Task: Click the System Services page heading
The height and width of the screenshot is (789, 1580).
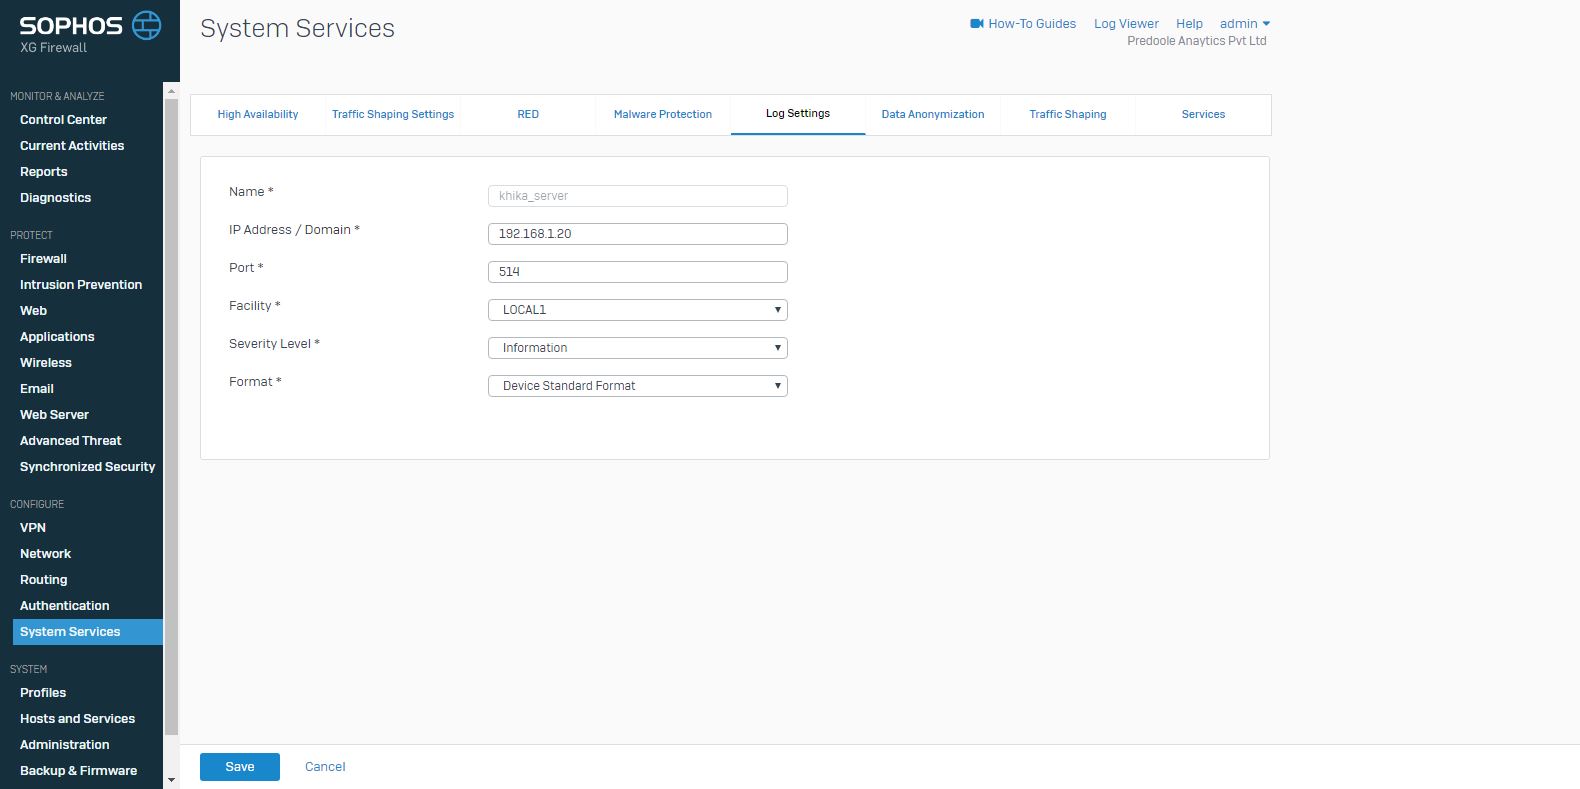Action: (x=297, y=29)
